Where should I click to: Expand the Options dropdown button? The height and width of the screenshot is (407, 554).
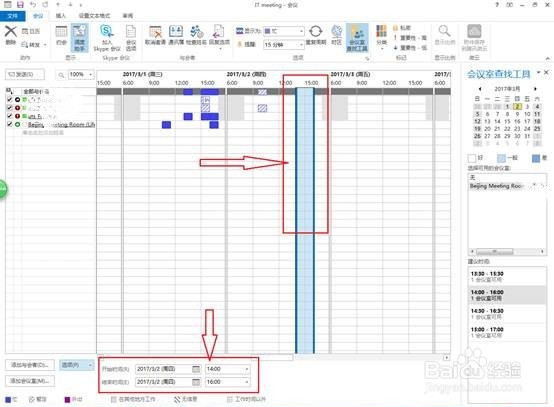point(77,365)
